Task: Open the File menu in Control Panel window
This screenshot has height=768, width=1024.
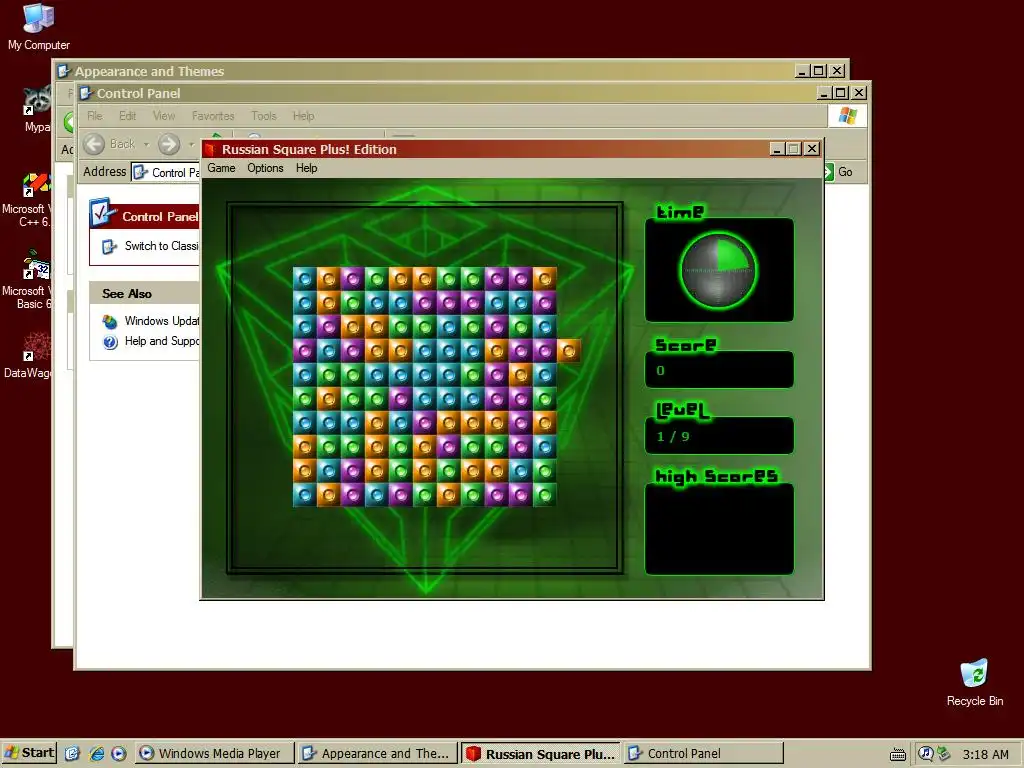Action: 95,116
